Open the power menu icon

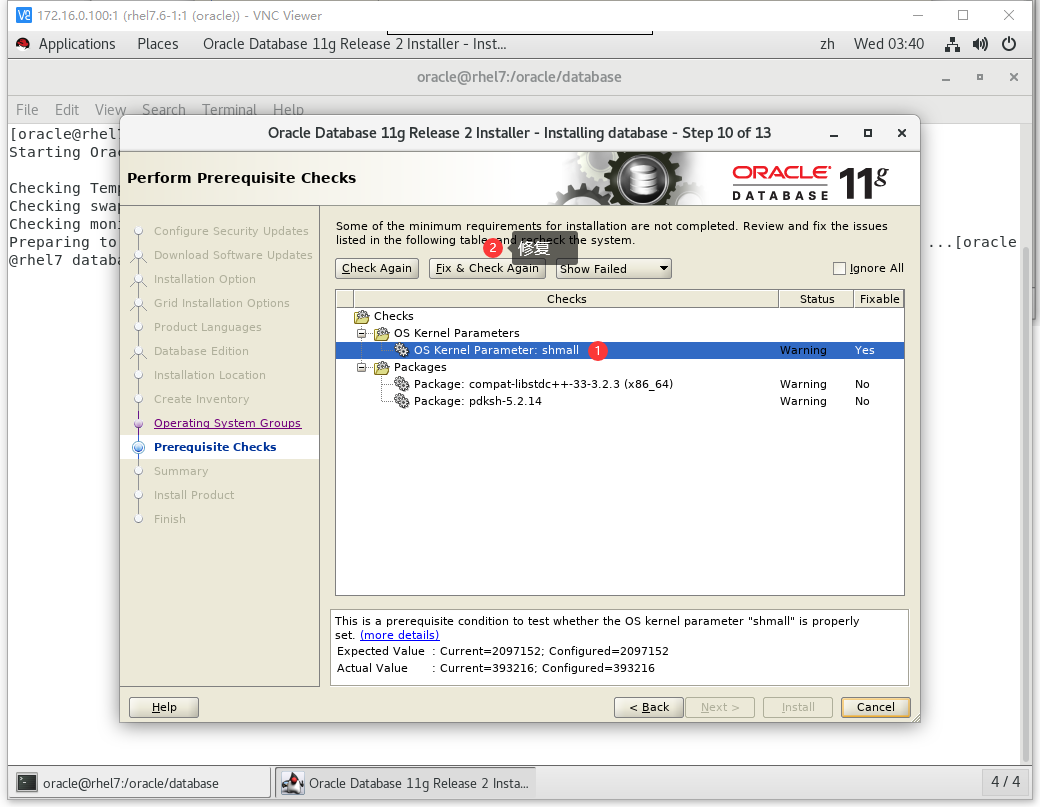tap(1009, 44)
